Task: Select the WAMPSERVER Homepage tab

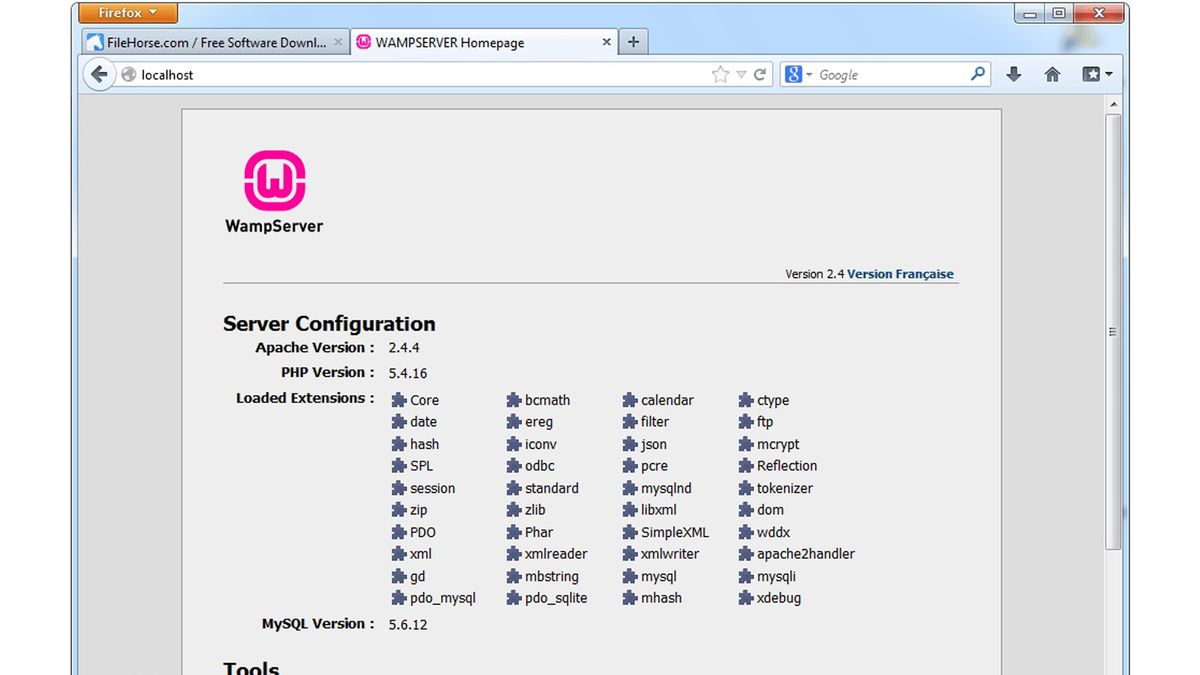Action: click(450, 42)
